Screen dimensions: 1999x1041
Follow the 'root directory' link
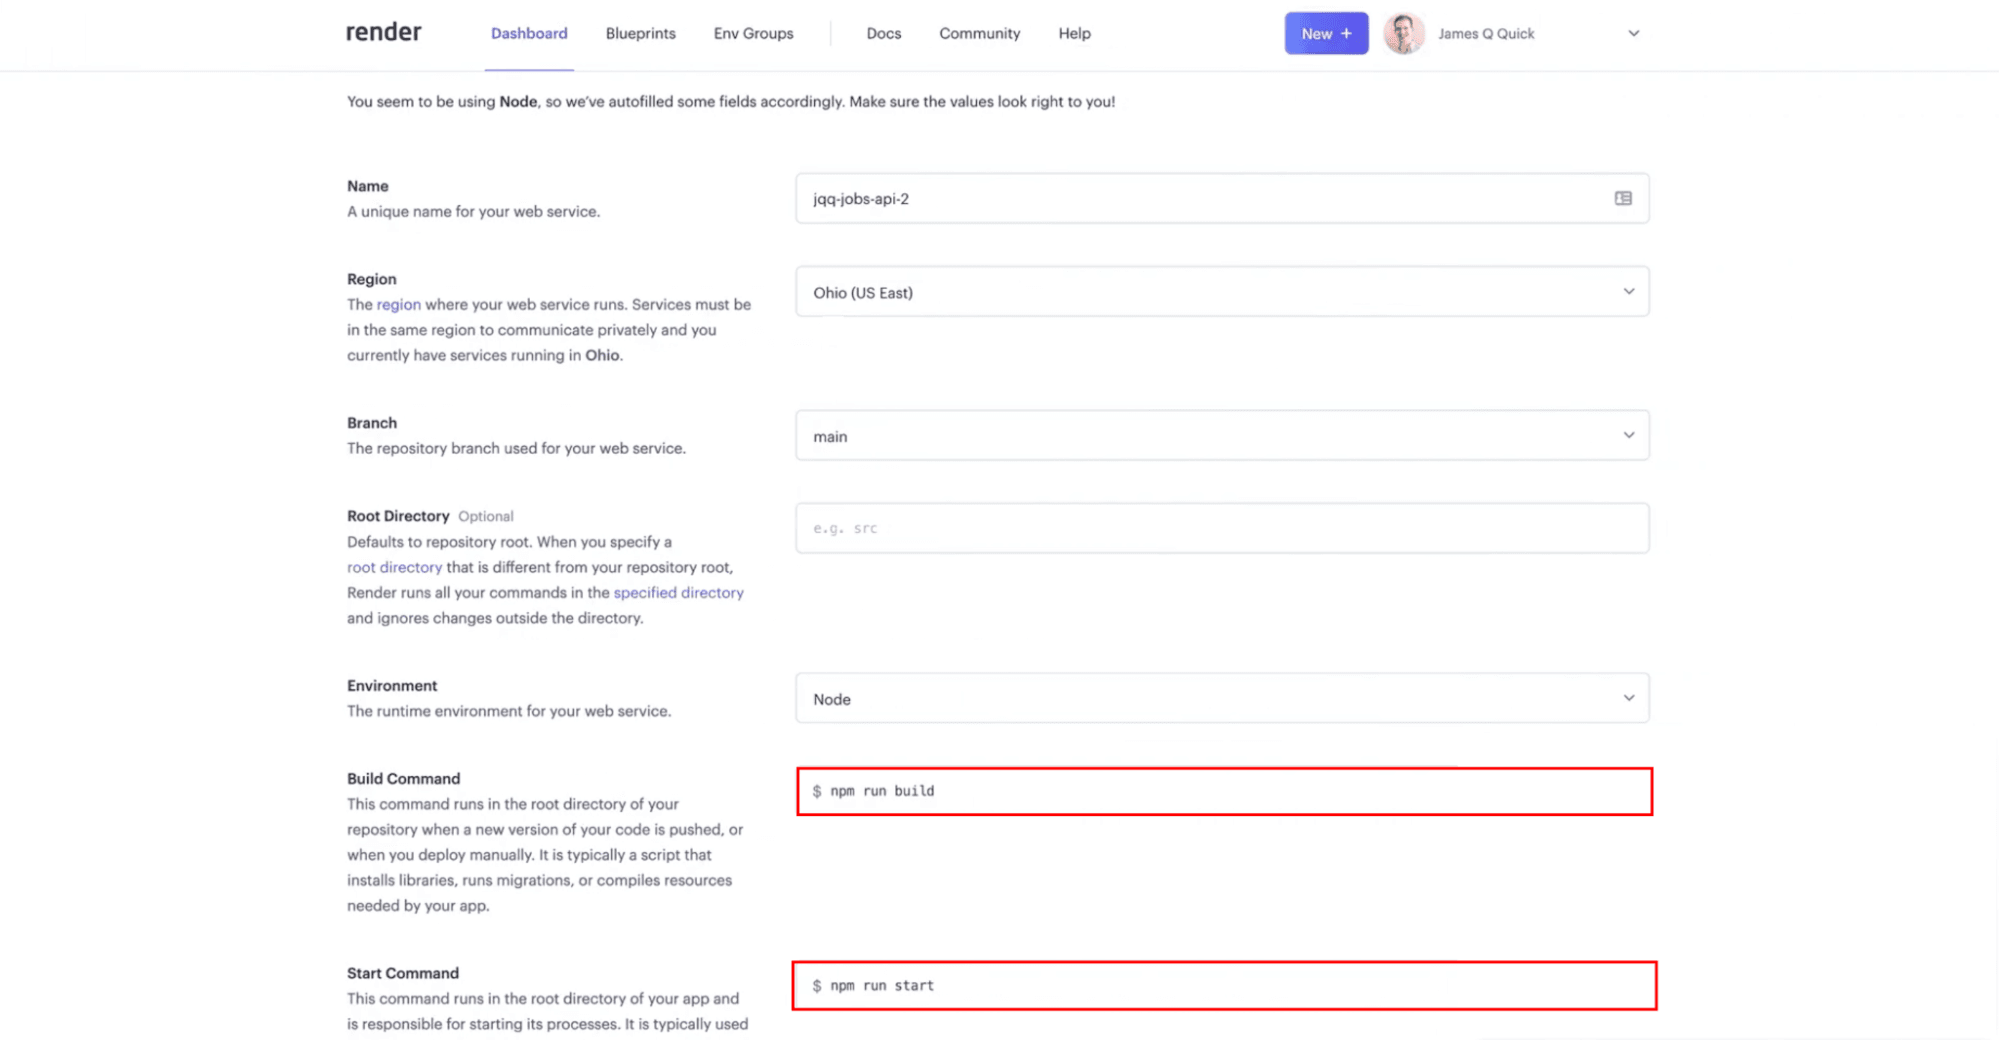tap(394, 567)
